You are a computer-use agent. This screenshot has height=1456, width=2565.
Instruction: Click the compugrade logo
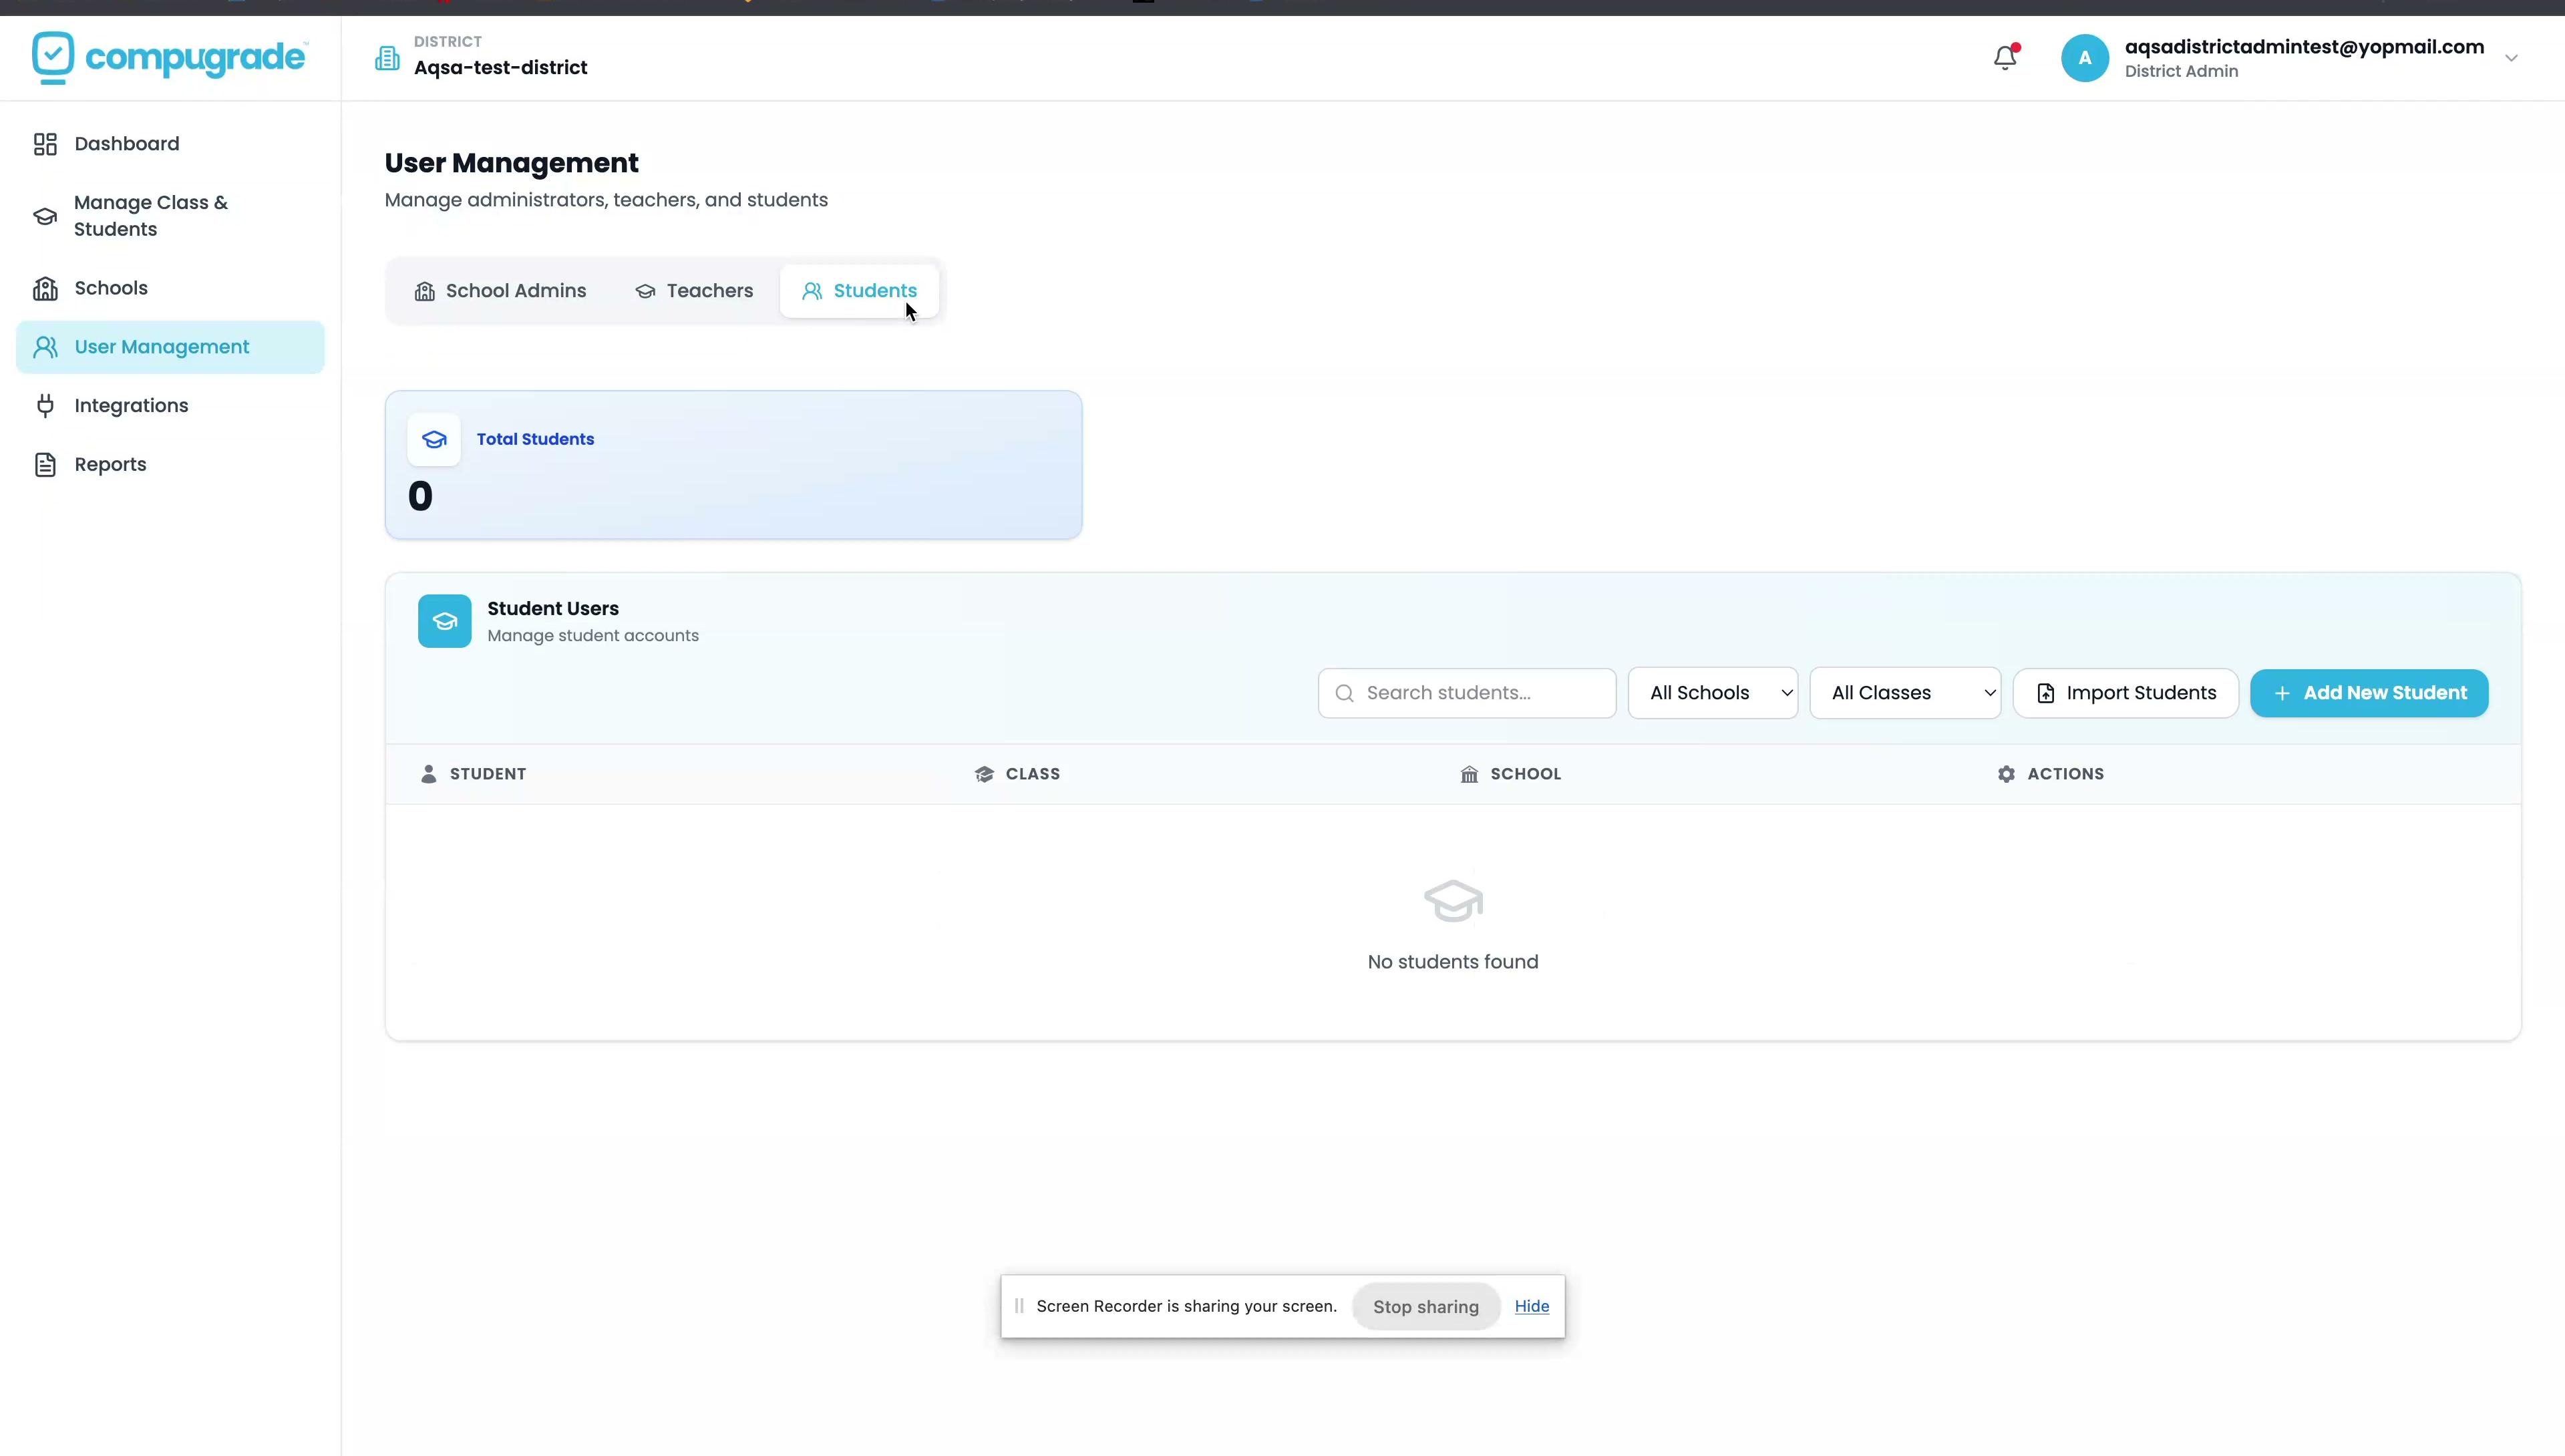169,58
